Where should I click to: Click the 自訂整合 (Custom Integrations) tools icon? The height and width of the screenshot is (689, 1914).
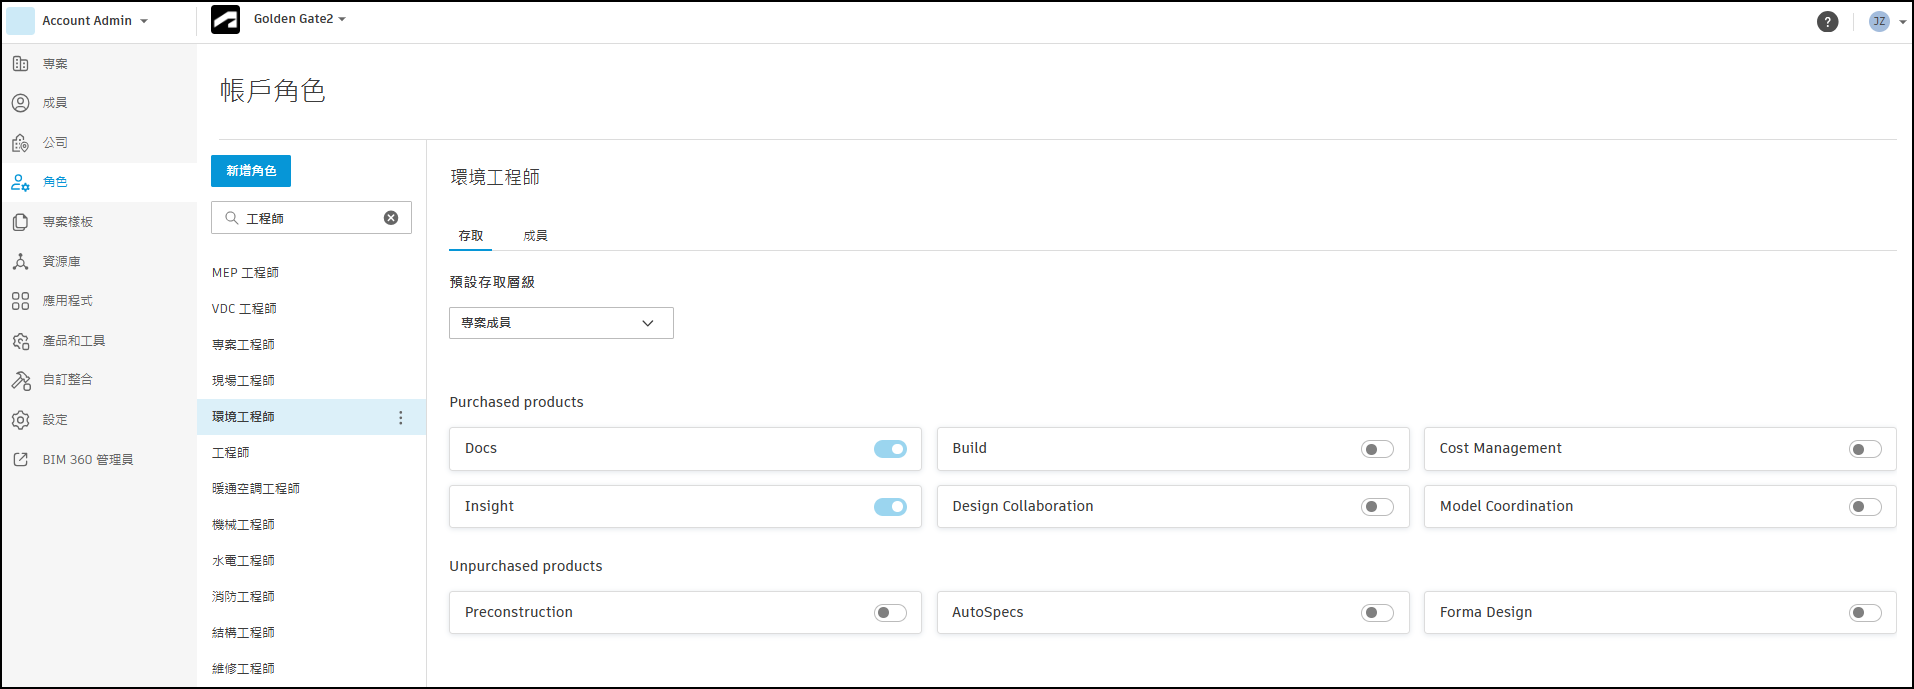point(20,380)
